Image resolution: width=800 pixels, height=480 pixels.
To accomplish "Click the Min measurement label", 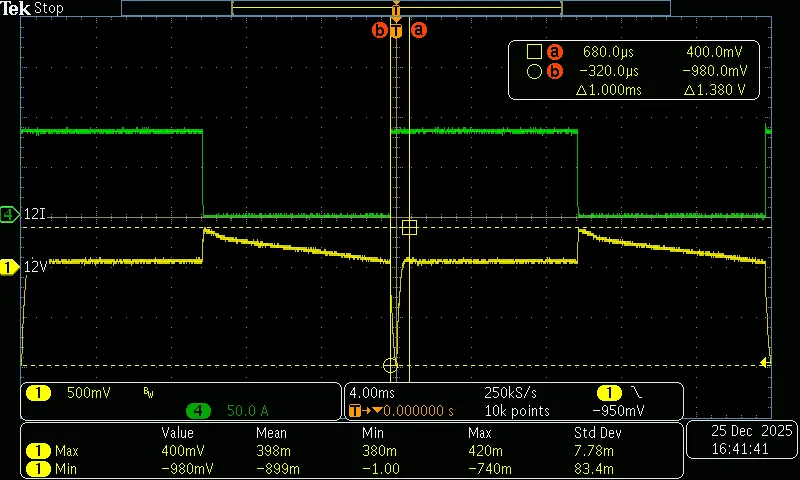I will coord(66,468).
